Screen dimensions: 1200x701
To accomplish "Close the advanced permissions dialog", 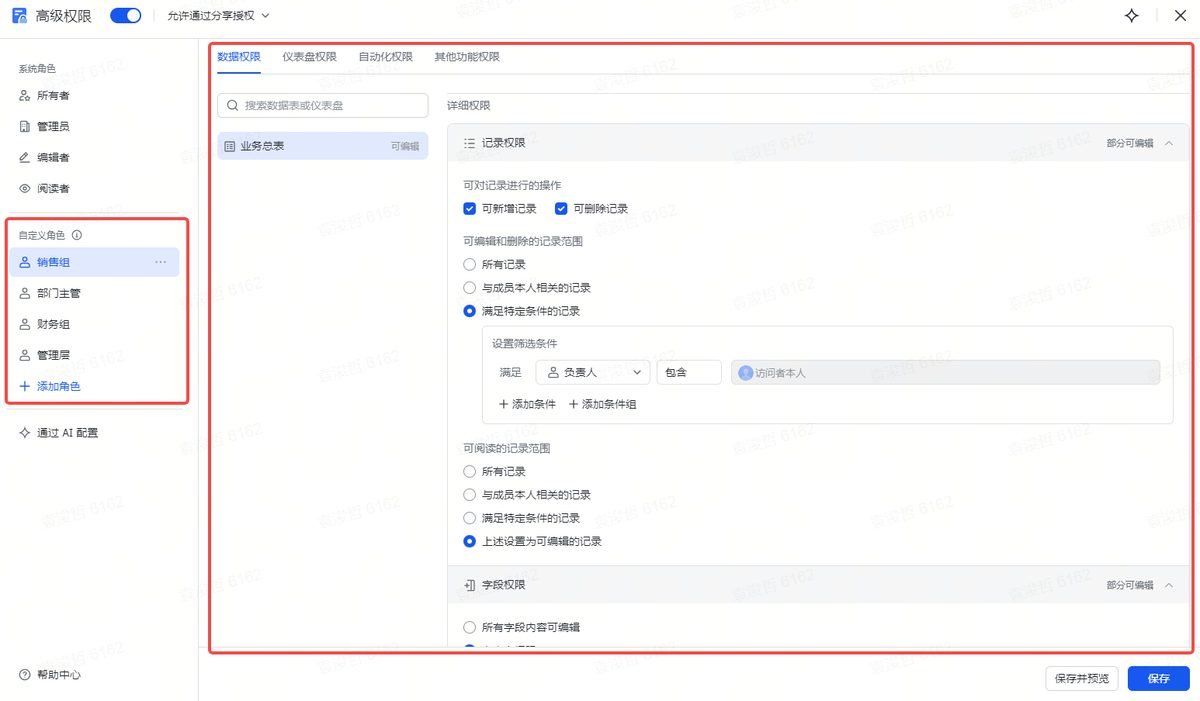I will [1179, 16].
